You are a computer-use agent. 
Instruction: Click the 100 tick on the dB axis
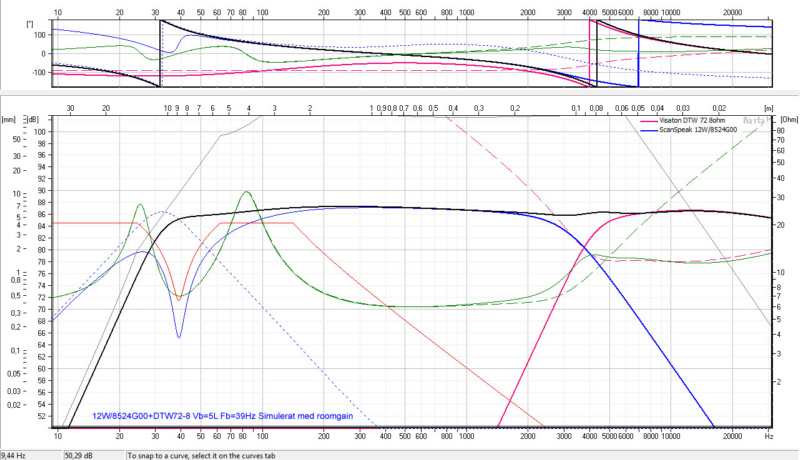42,131
